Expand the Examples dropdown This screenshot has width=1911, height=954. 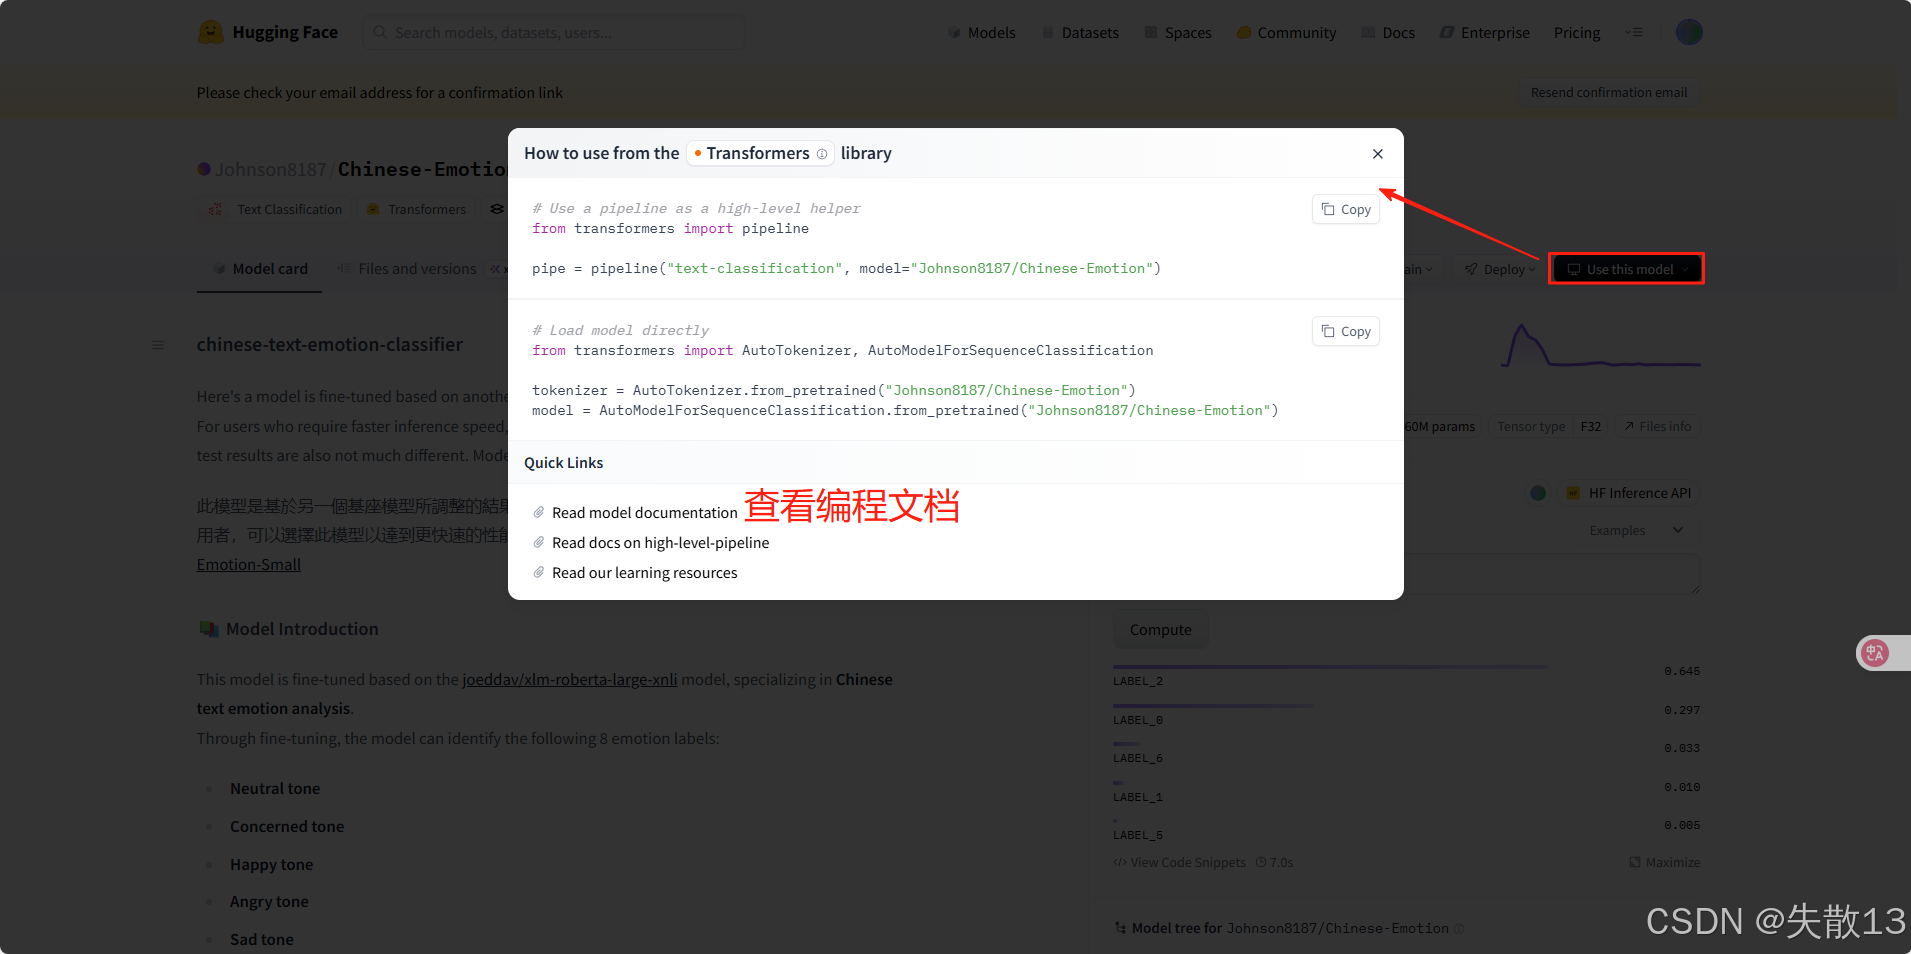(1636, 530)
